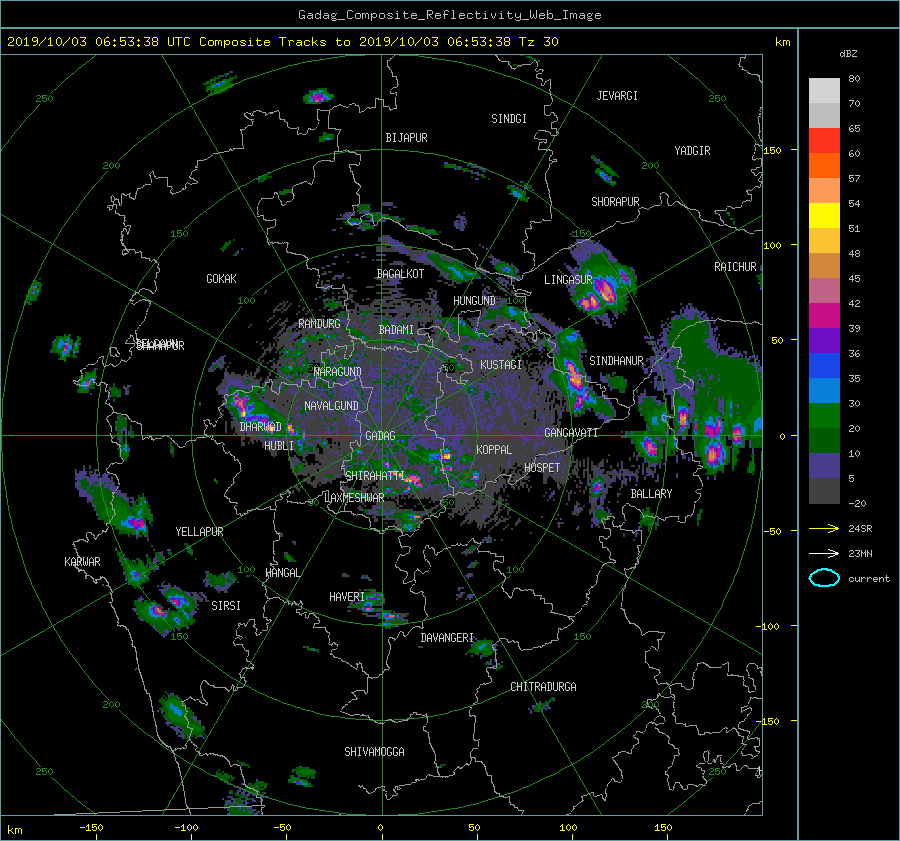The height and width of the screenshot is (841, 900).
Task: Click the BIJAPUR city label
Action: pyautogui.click(x=406, y=138)
